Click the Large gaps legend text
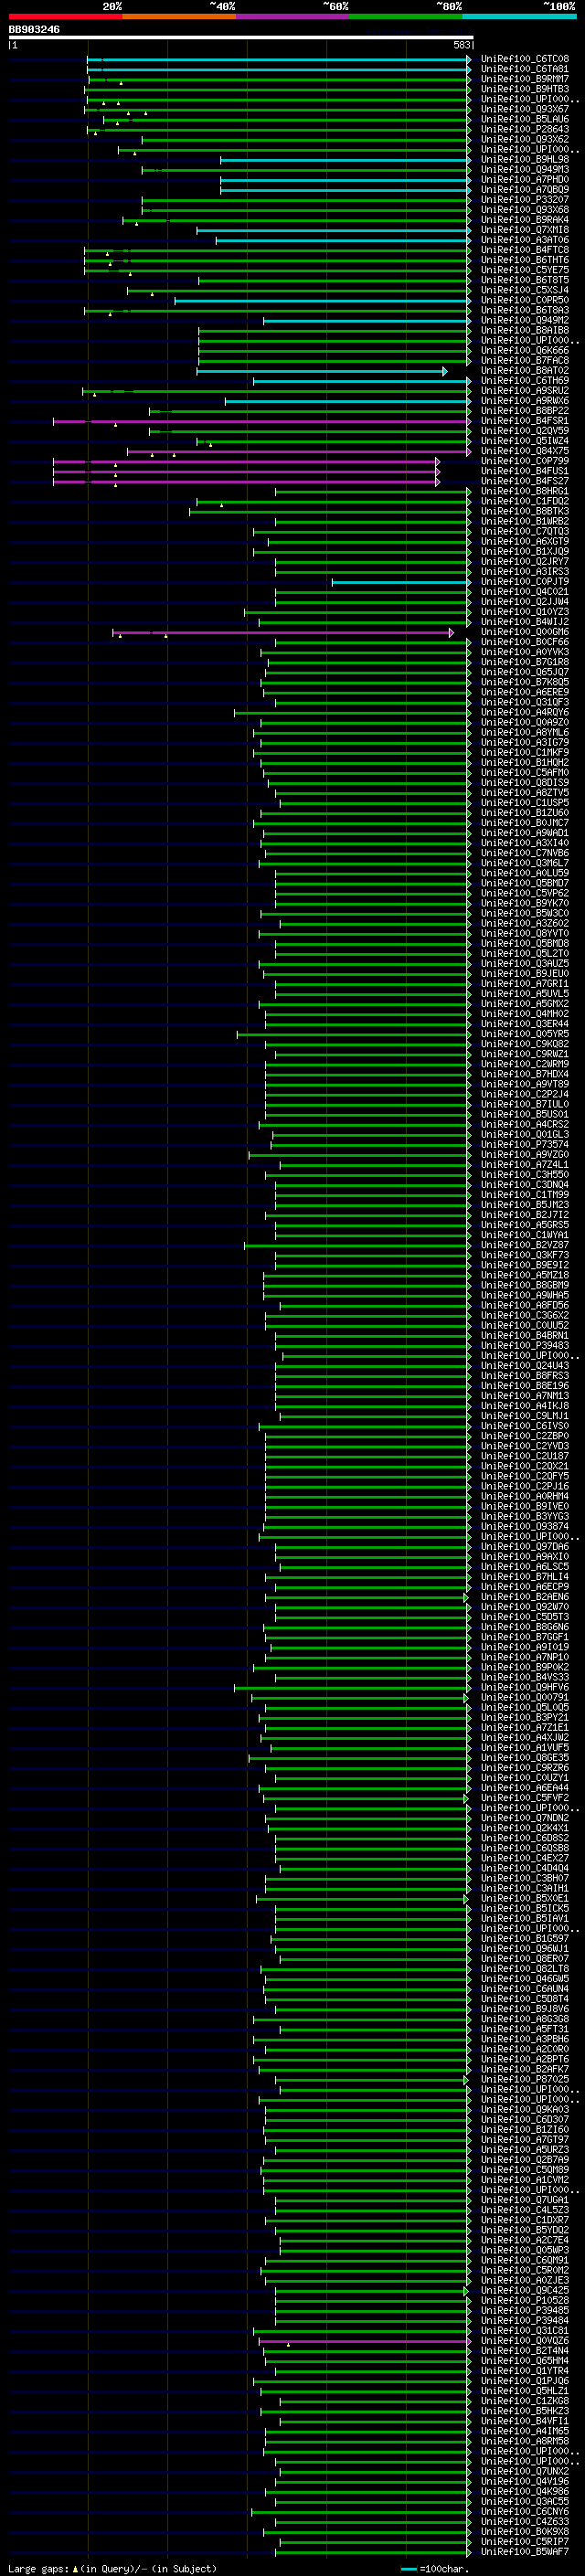The width and height of the screenshot is (585, 2576). pyautogui.click(x=39, y=2568)
